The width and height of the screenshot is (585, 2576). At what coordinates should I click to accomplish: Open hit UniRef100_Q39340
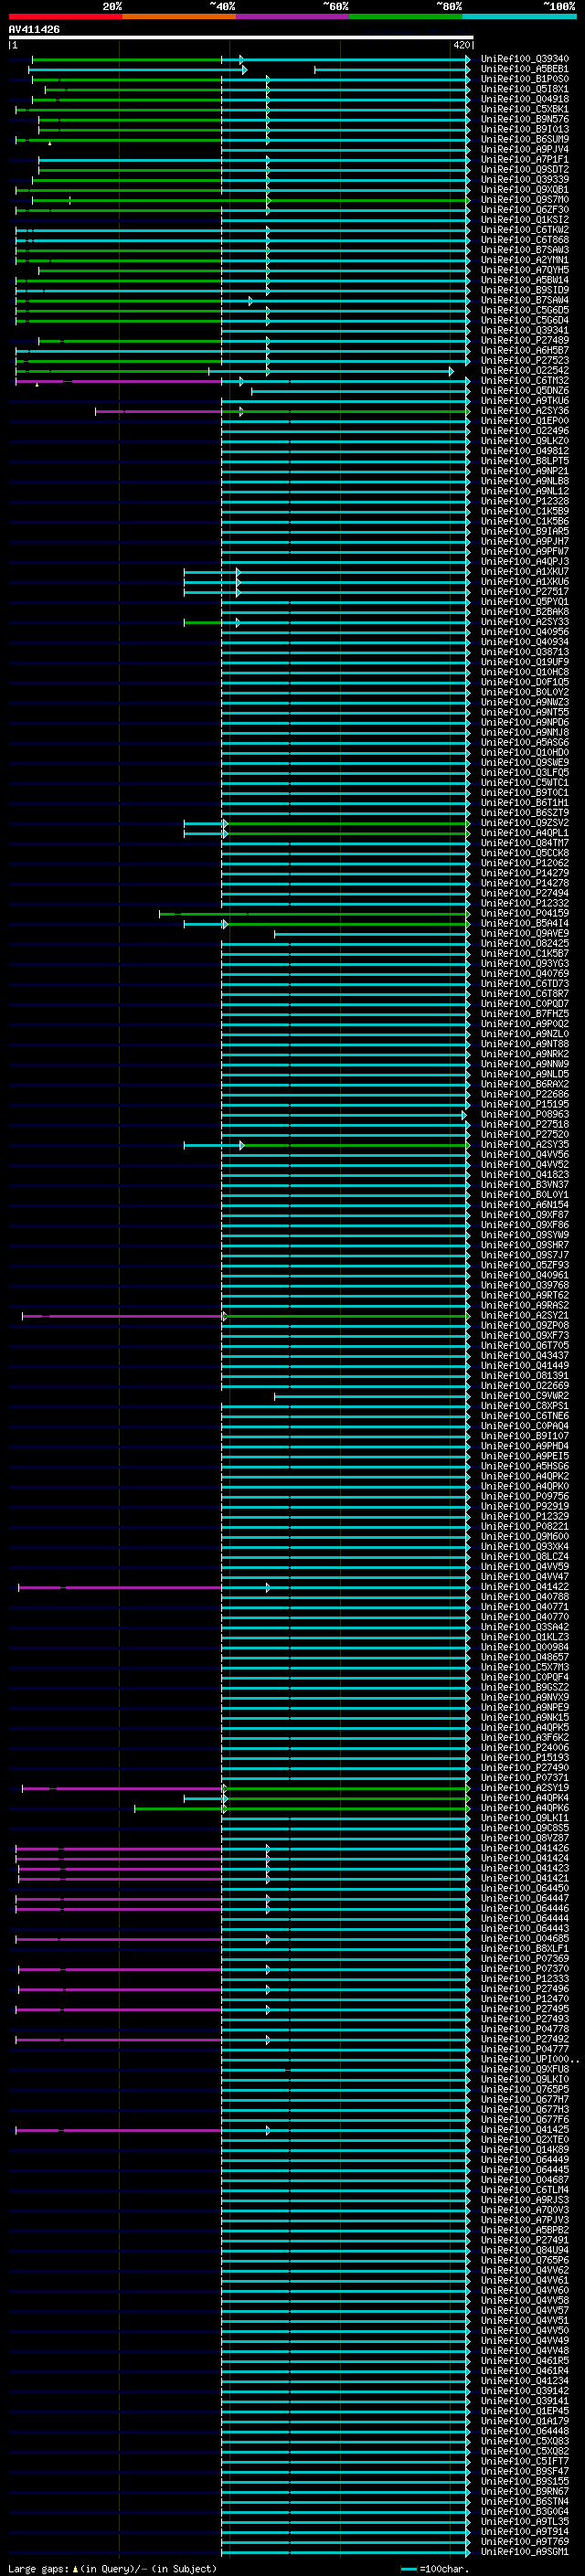click(x=525, y=59)
